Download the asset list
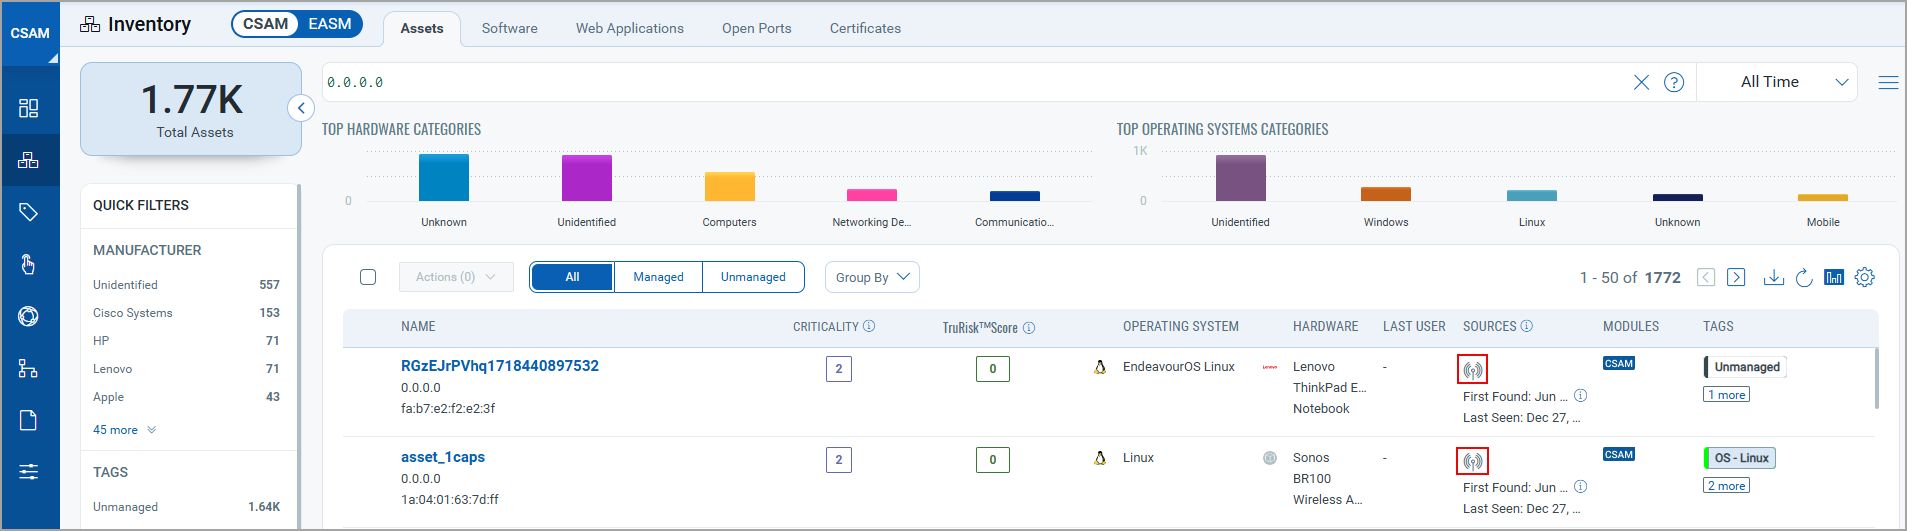This screenshot has width=1907, height=531. coord(1773,277)
